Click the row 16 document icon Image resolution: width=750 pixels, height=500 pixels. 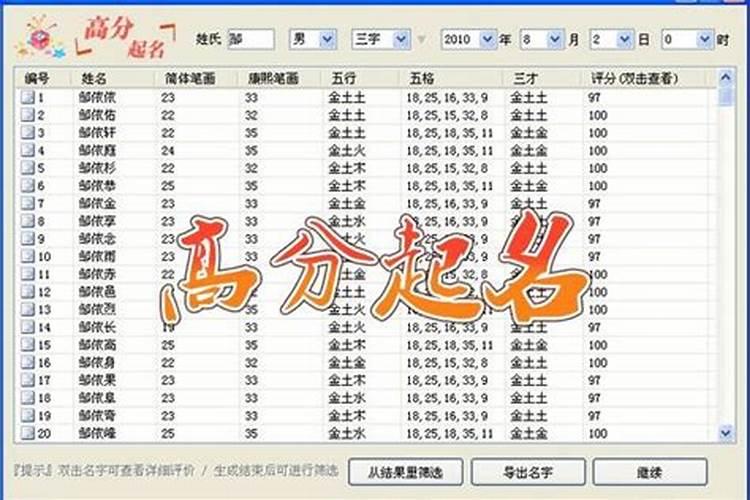click(28, 363)
